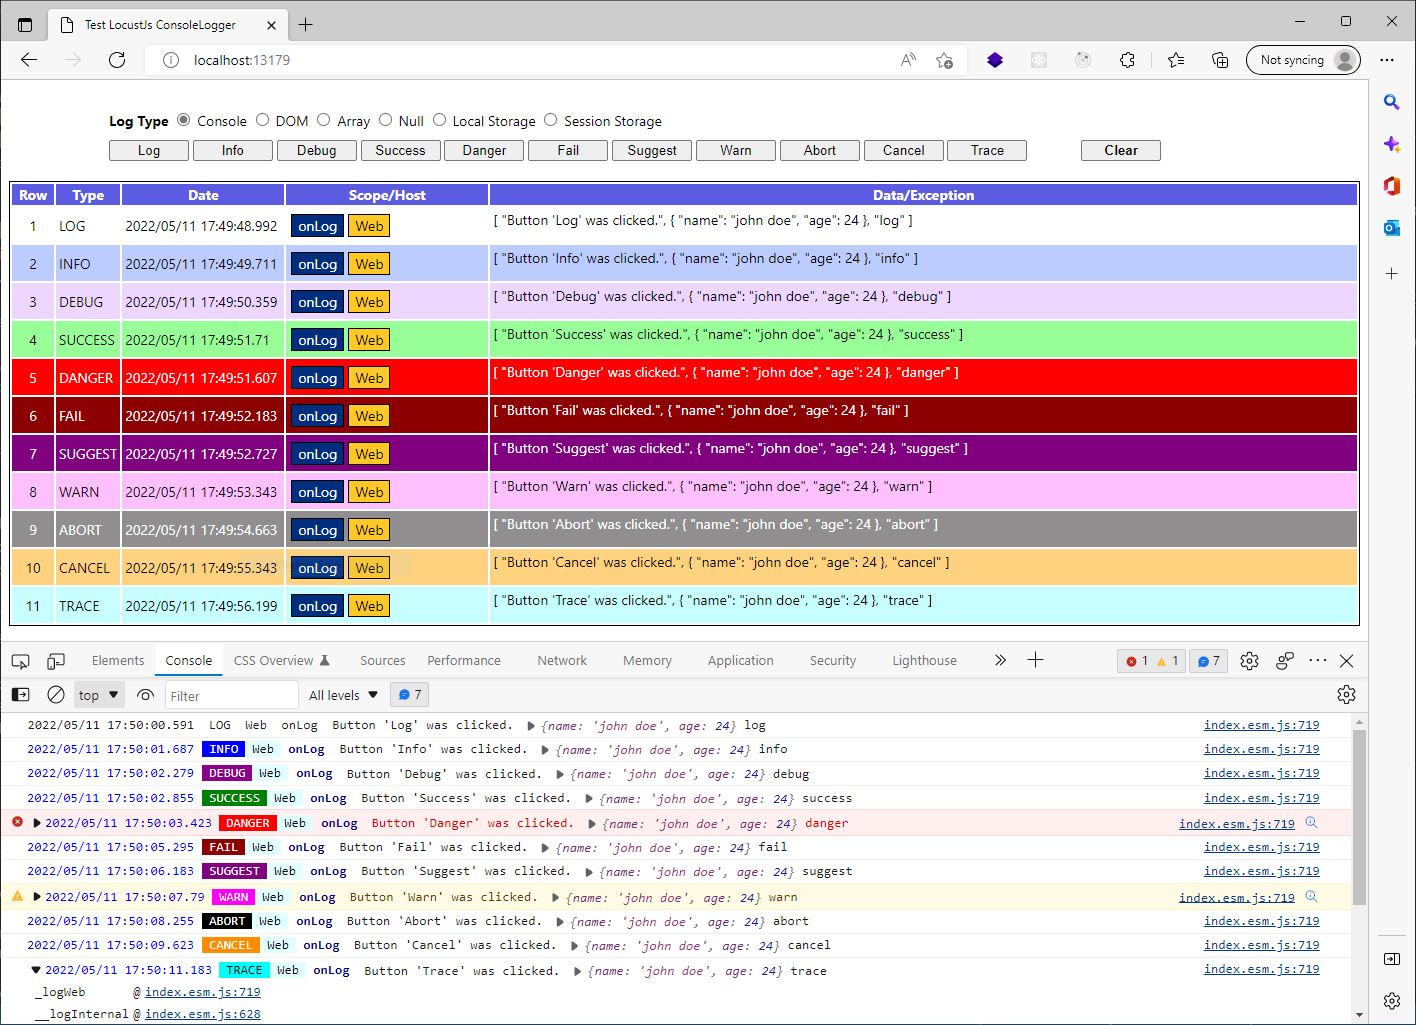
Task: Open the Collections icon
Action: click(1220, 60)
